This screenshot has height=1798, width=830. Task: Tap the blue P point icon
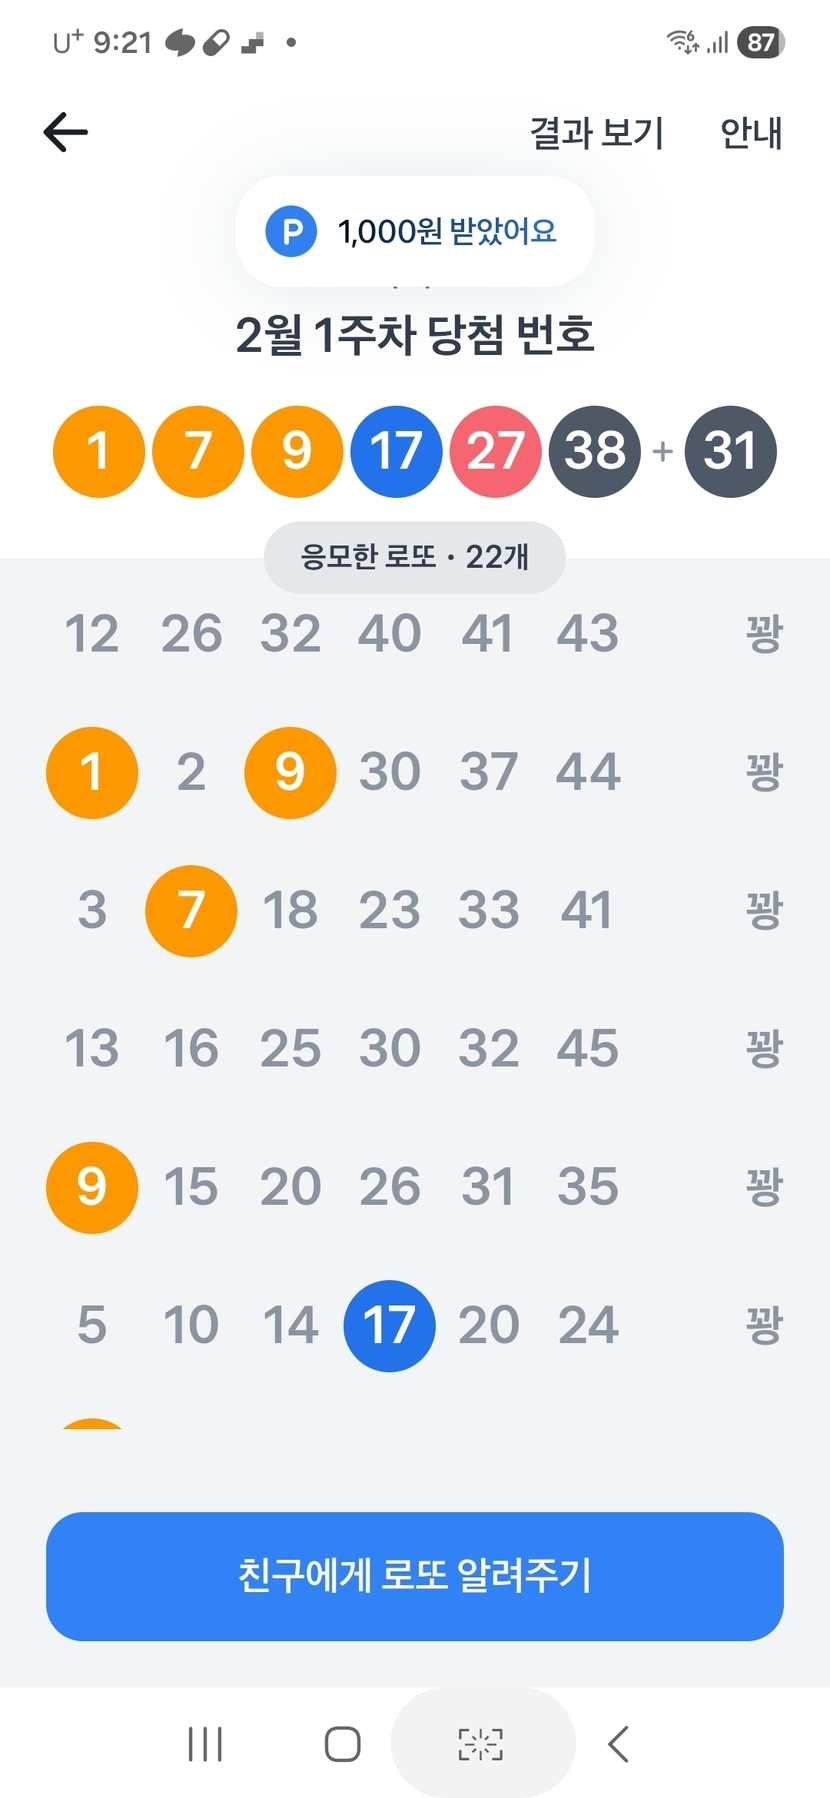(x=291, y=232)
